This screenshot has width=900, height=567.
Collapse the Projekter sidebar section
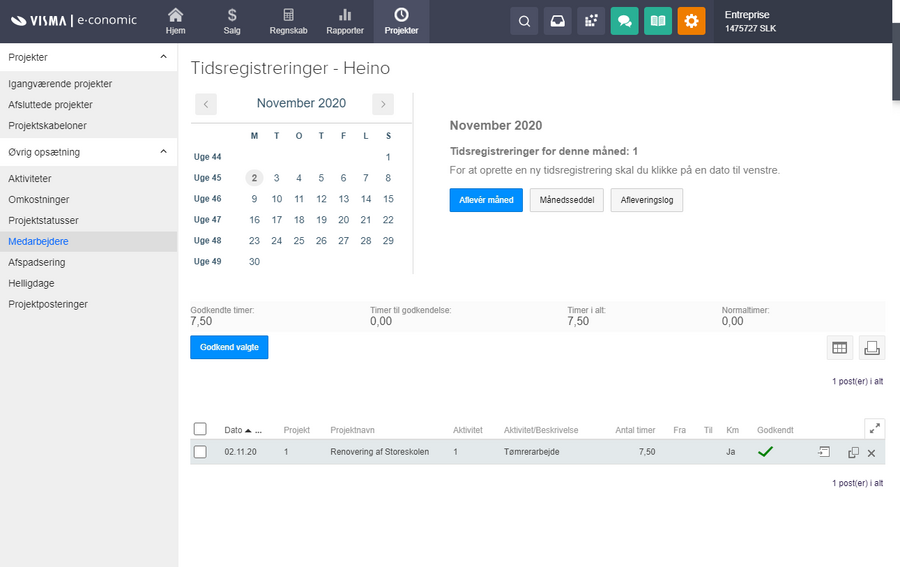coord(163,57)
